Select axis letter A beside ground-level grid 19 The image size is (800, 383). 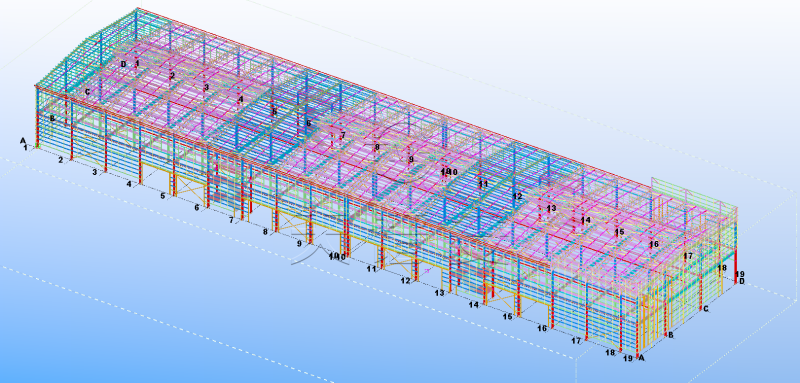click(x=642, y=358)
